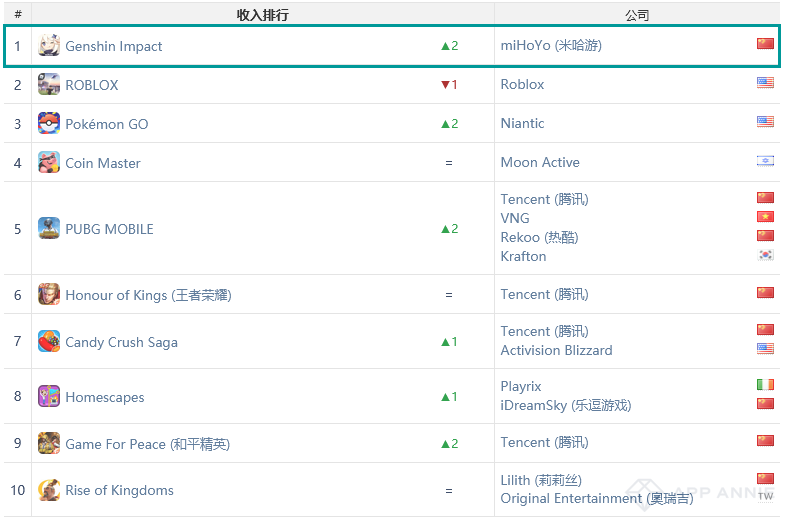Open the miHoYo company link
Screen dimensions: 786x520
click(551, 45)
